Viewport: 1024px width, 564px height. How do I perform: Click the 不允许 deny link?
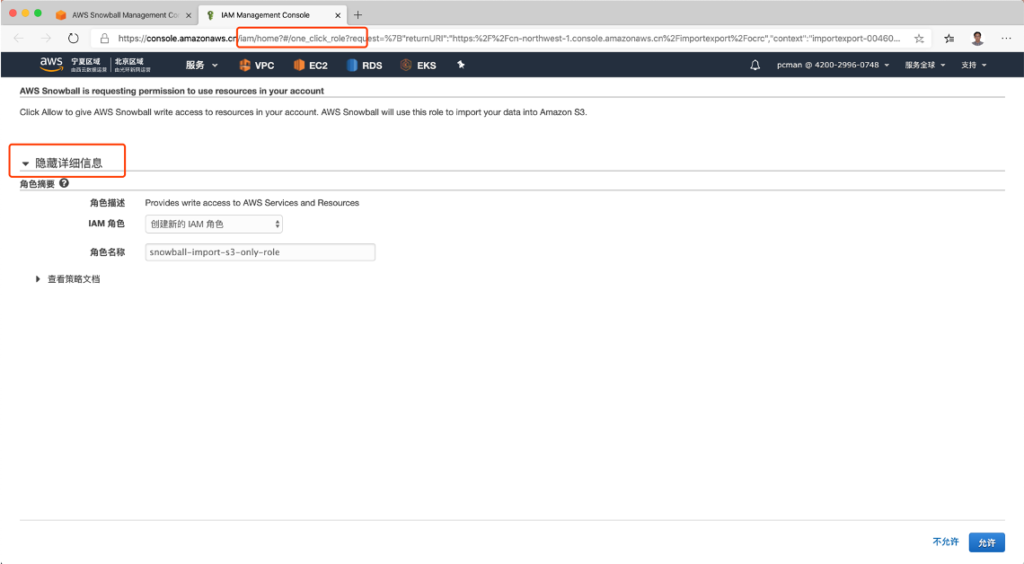pyautogui.click(x=945, y=542)
